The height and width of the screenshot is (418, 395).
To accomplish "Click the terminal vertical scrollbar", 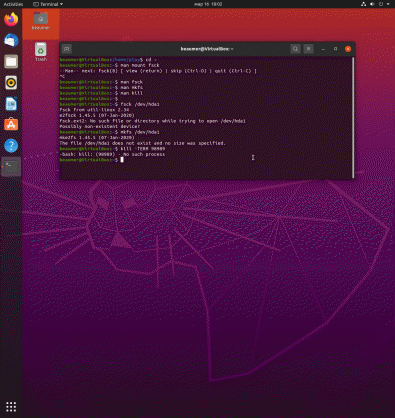I will (x=353, y=117).
